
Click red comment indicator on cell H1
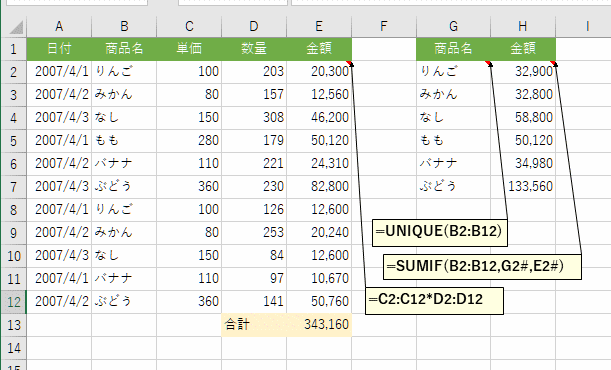(553, 63)
